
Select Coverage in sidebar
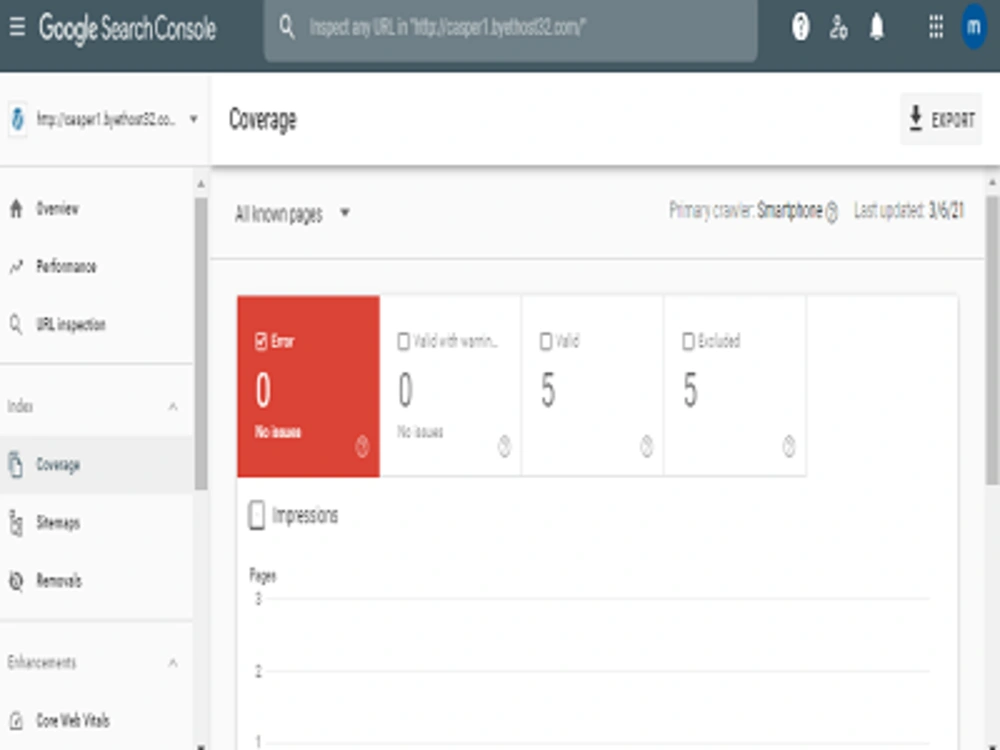pyautogui.click(x=96, y=464)
